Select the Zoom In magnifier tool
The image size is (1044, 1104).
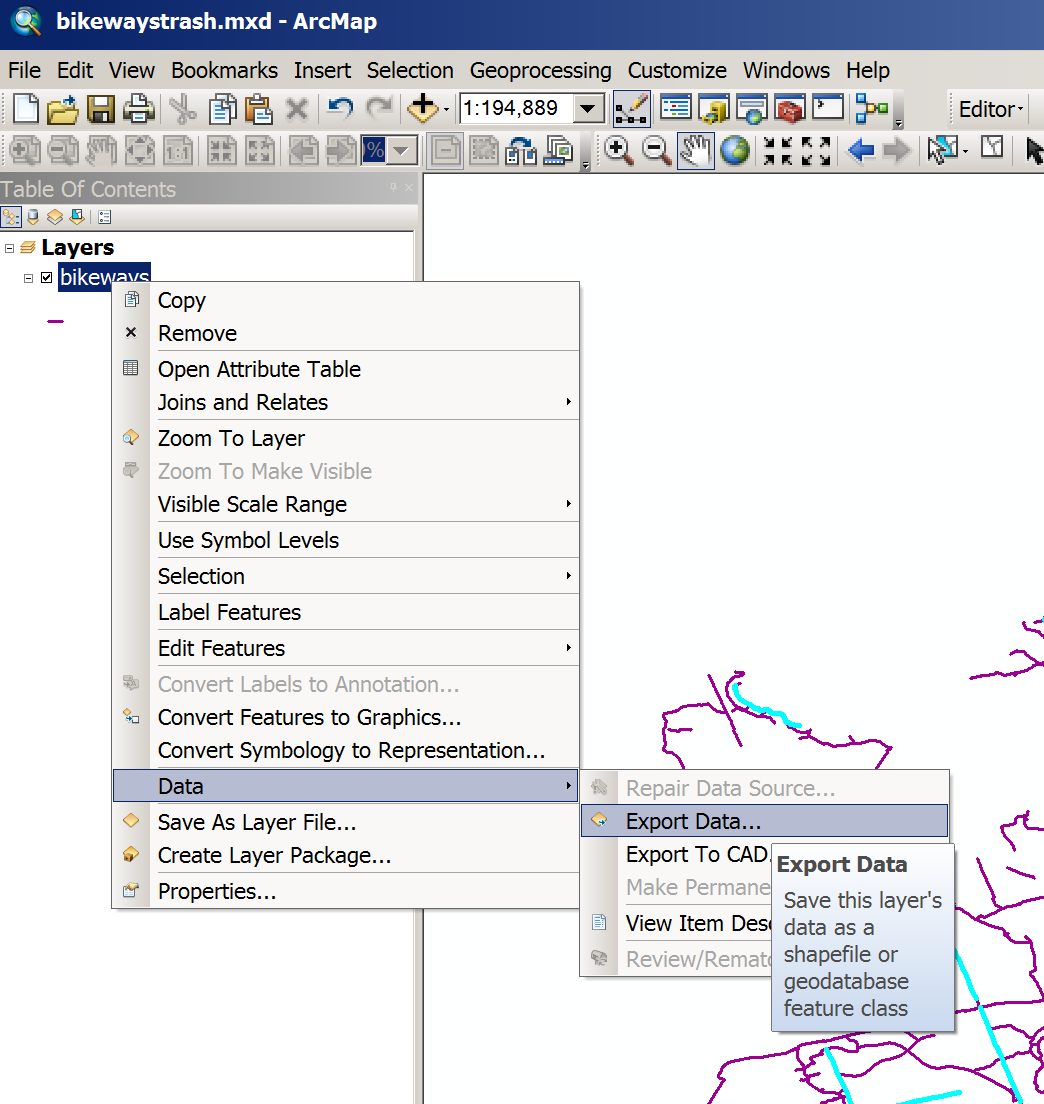(618, 151)
